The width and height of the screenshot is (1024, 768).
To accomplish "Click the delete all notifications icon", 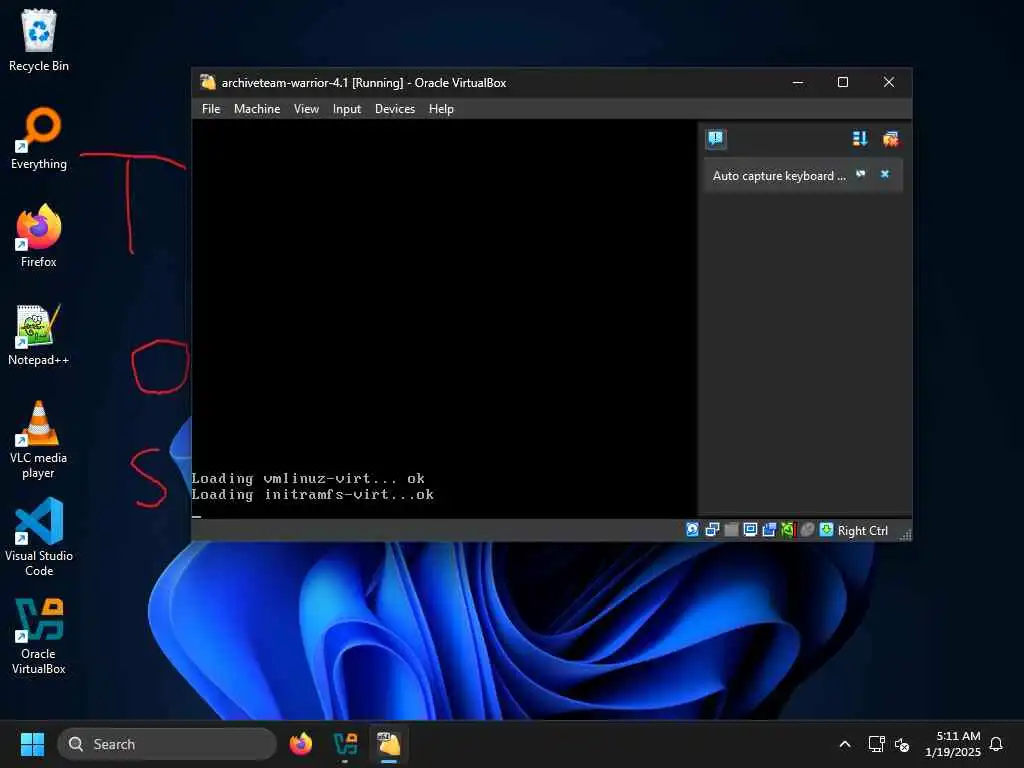I will [x=890, y=138].
